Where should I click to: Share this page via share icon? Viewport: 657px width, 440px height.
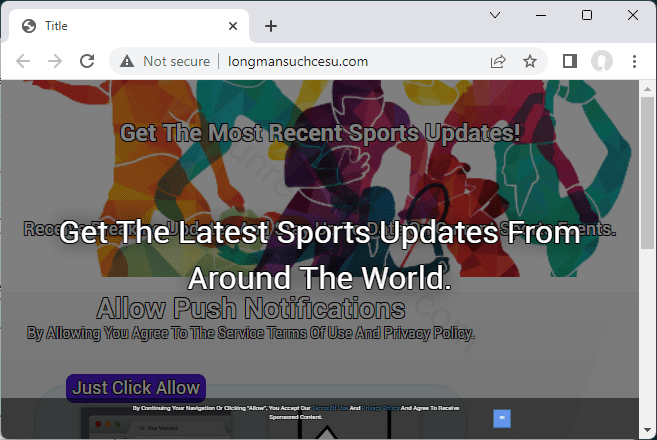click(x=497, y=61)
